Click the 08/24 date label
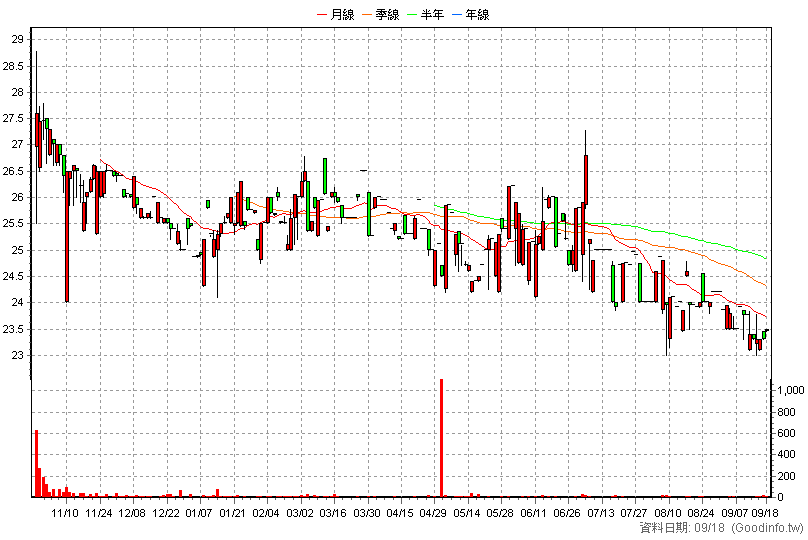 click(x=701, y=513)
